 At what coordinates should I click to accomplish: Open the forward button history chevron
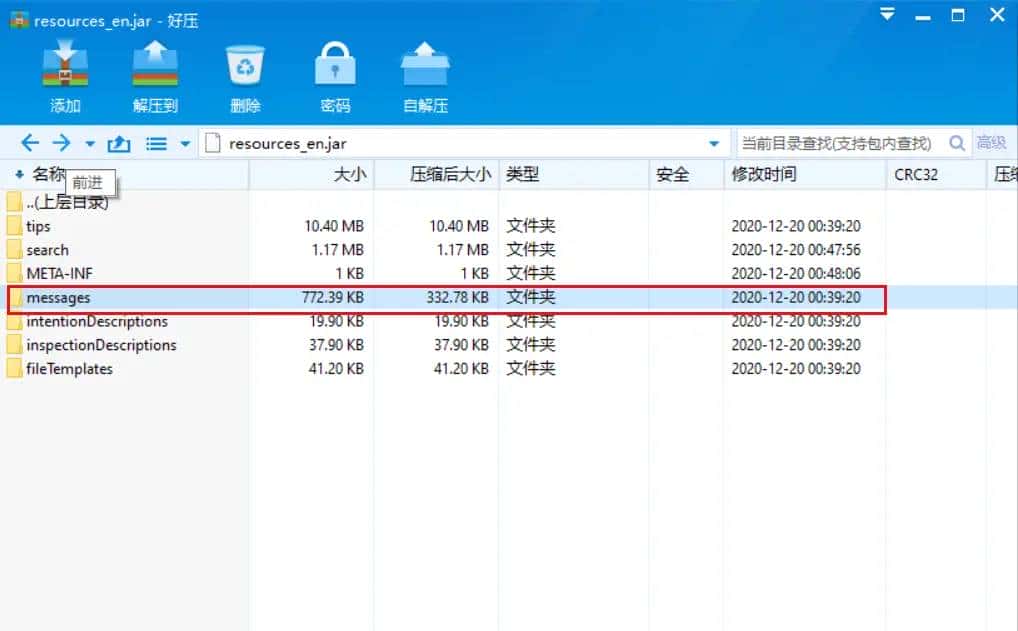point(88,143)
